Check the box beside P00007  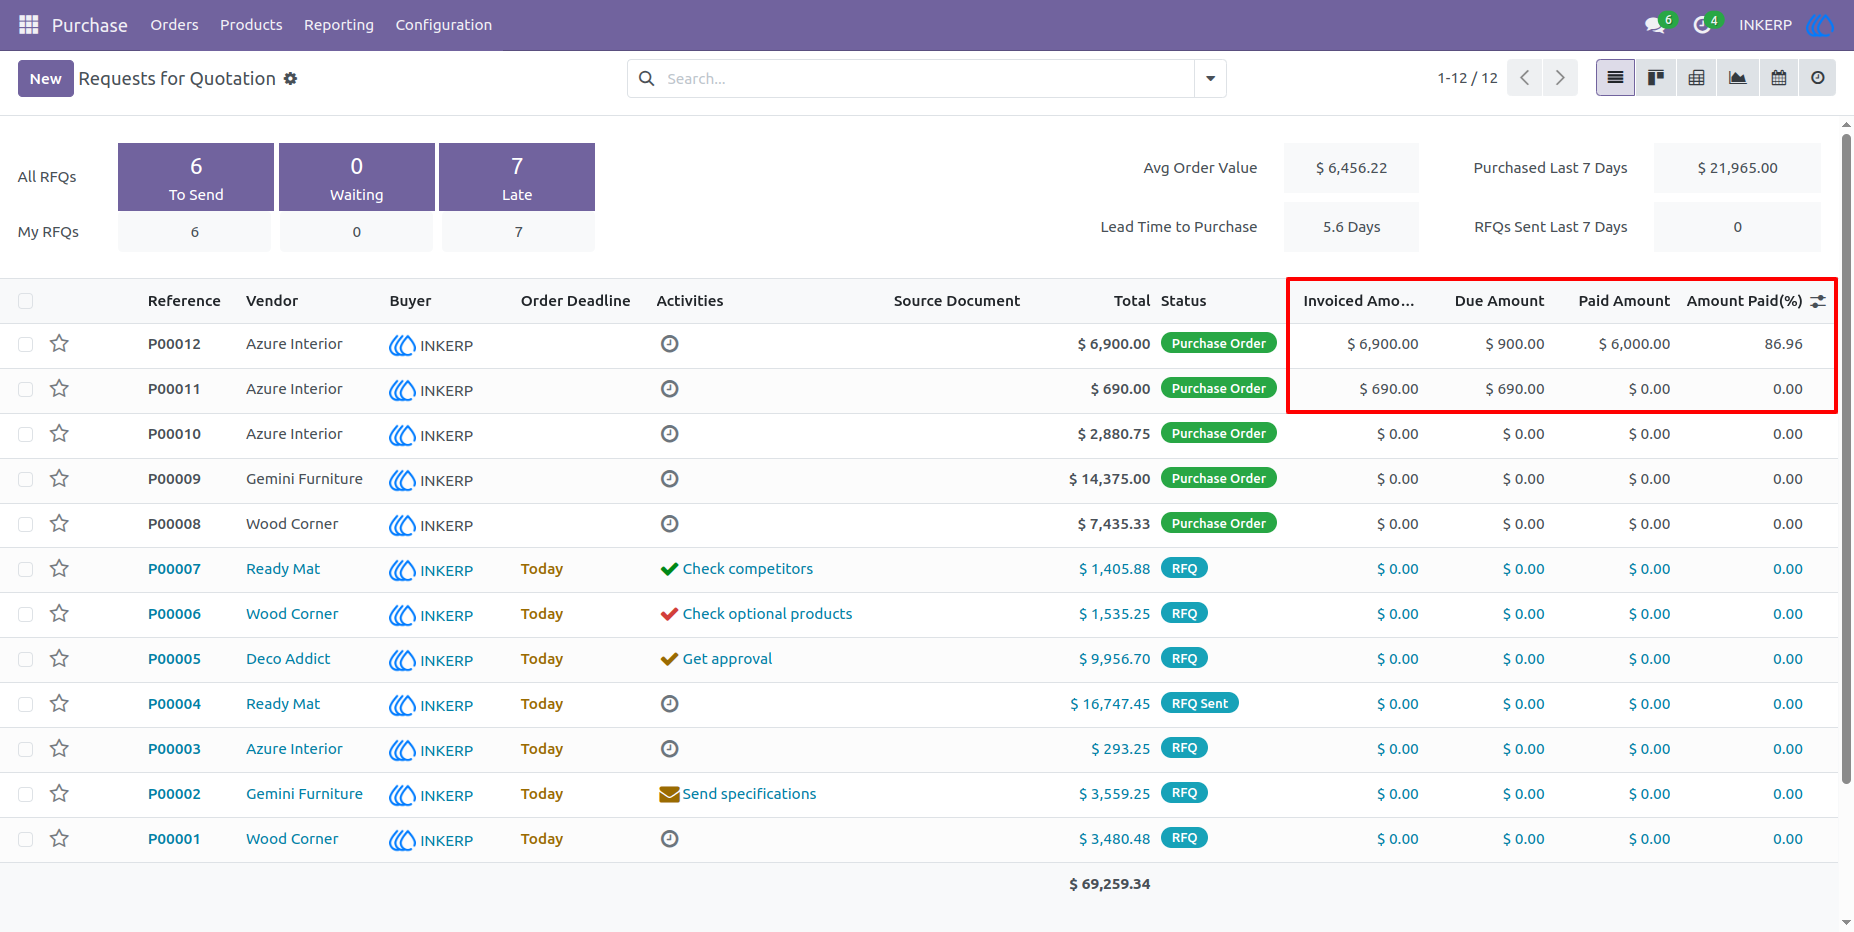pos(26,569)
